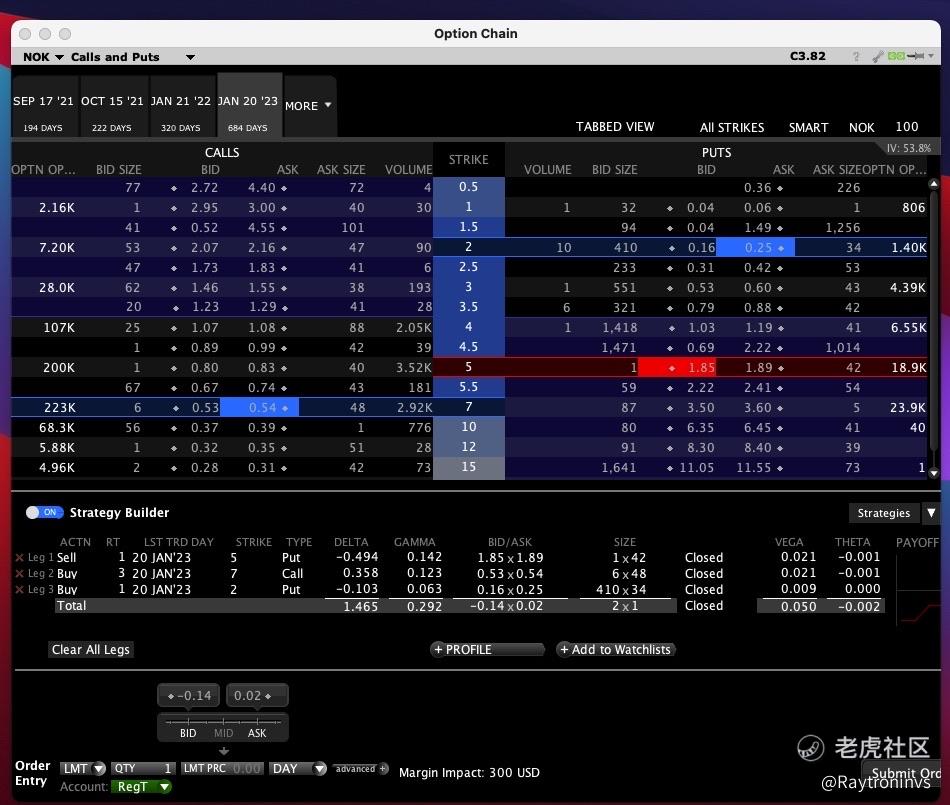
Task: Click put bid 1.85 at strike 5
Action: [x=676, y=368]
